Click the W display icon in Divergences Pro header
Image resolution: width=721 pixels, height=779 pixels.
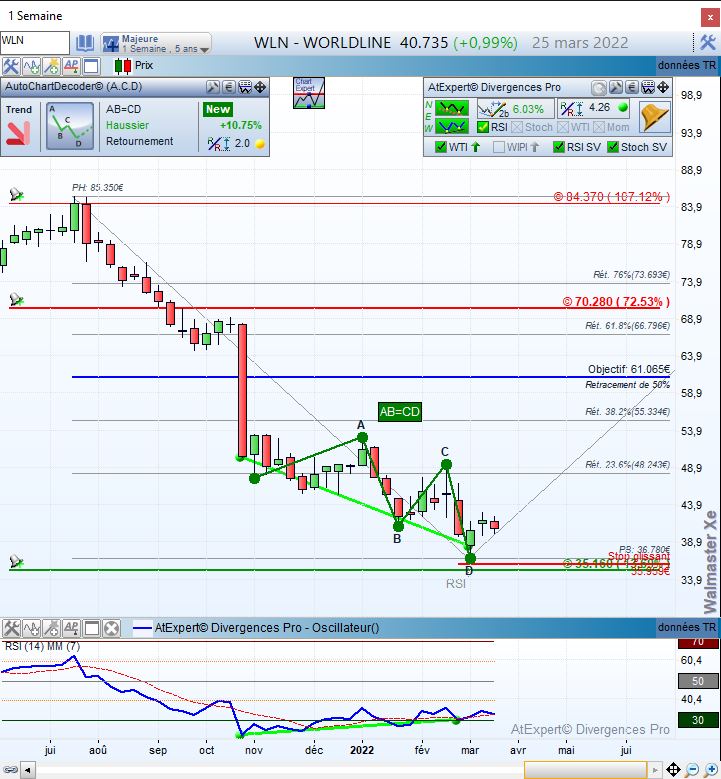[647, 88]
